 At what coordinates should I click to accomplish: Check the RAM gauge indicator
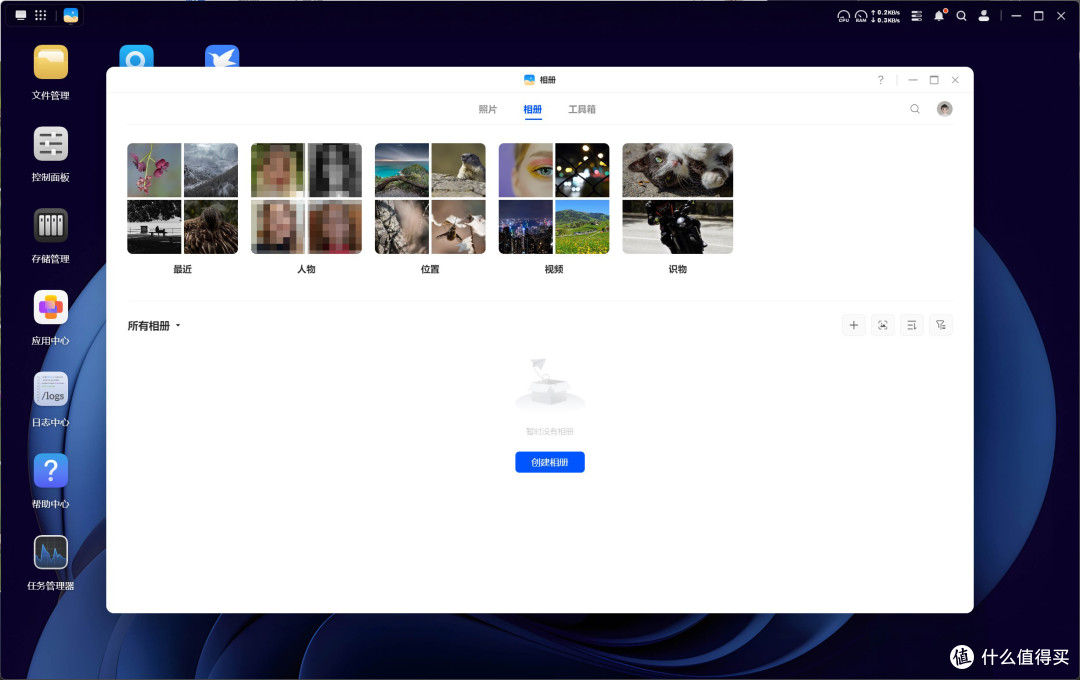coord(861,16)
